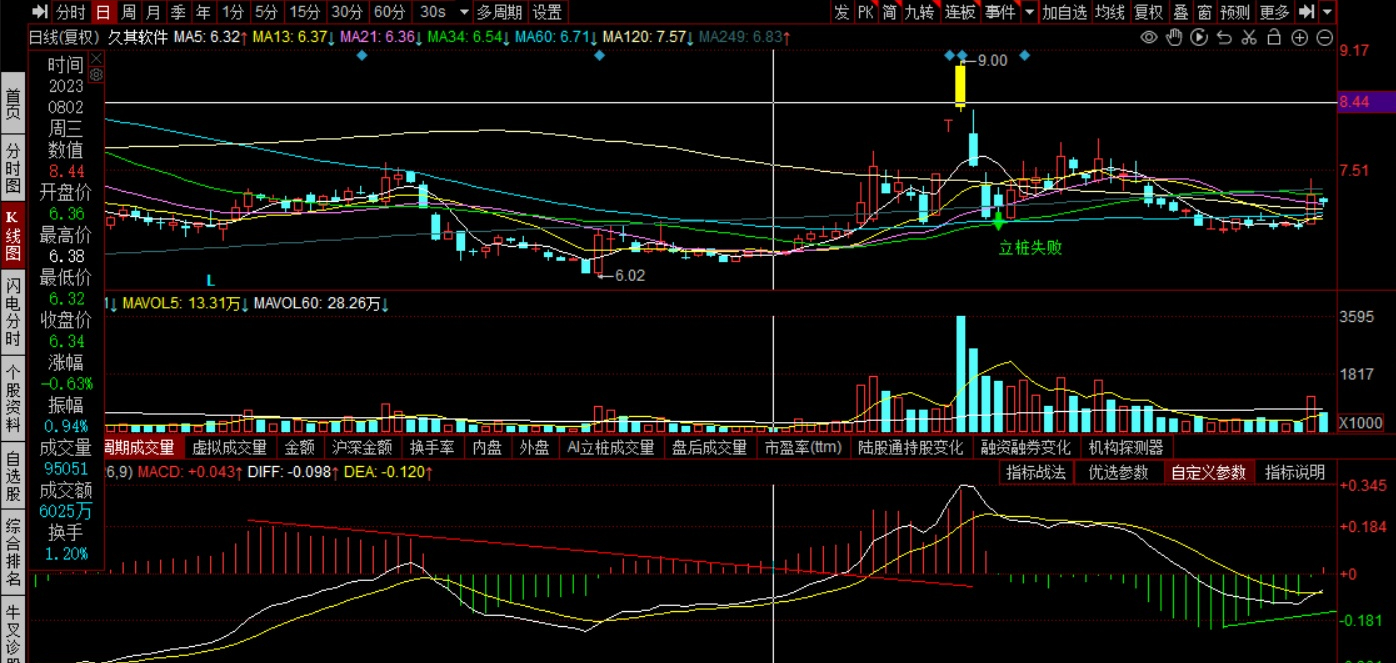This screenshot has height=663, width=1396.
Task: Click the 加自选 button
Action: tap(1064, 12)
